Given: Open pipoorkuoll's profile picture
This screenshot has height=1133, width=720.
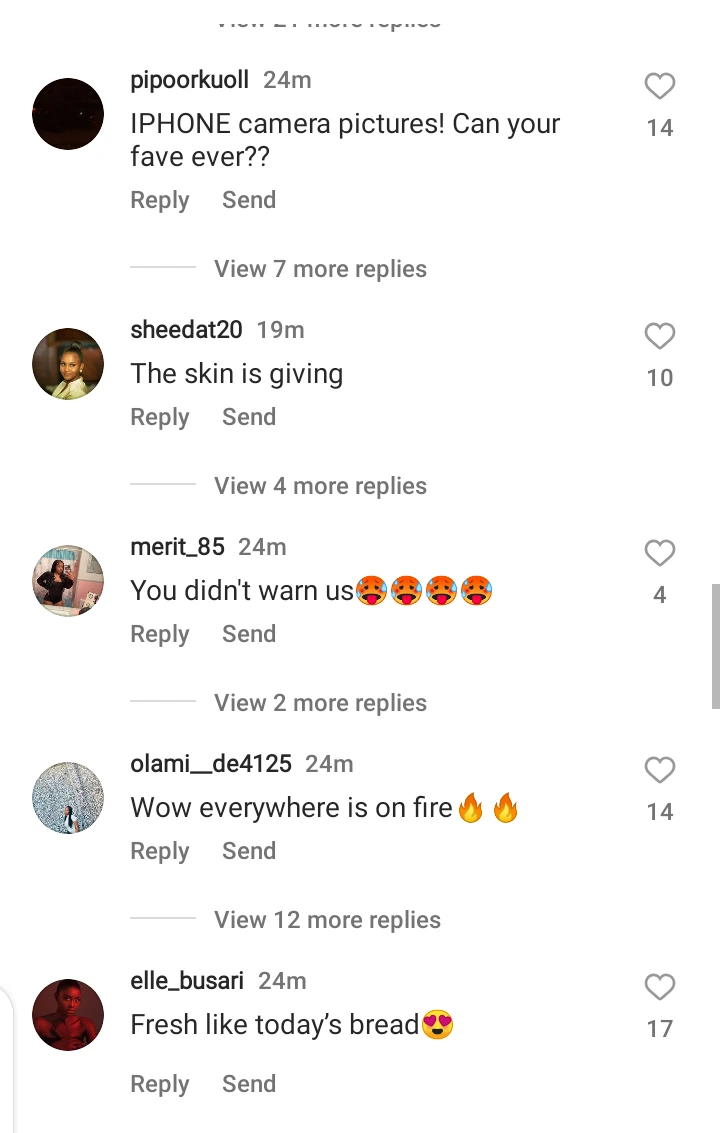Looking at the screenshot, I should pyautogui.click(x=68, y=114).
